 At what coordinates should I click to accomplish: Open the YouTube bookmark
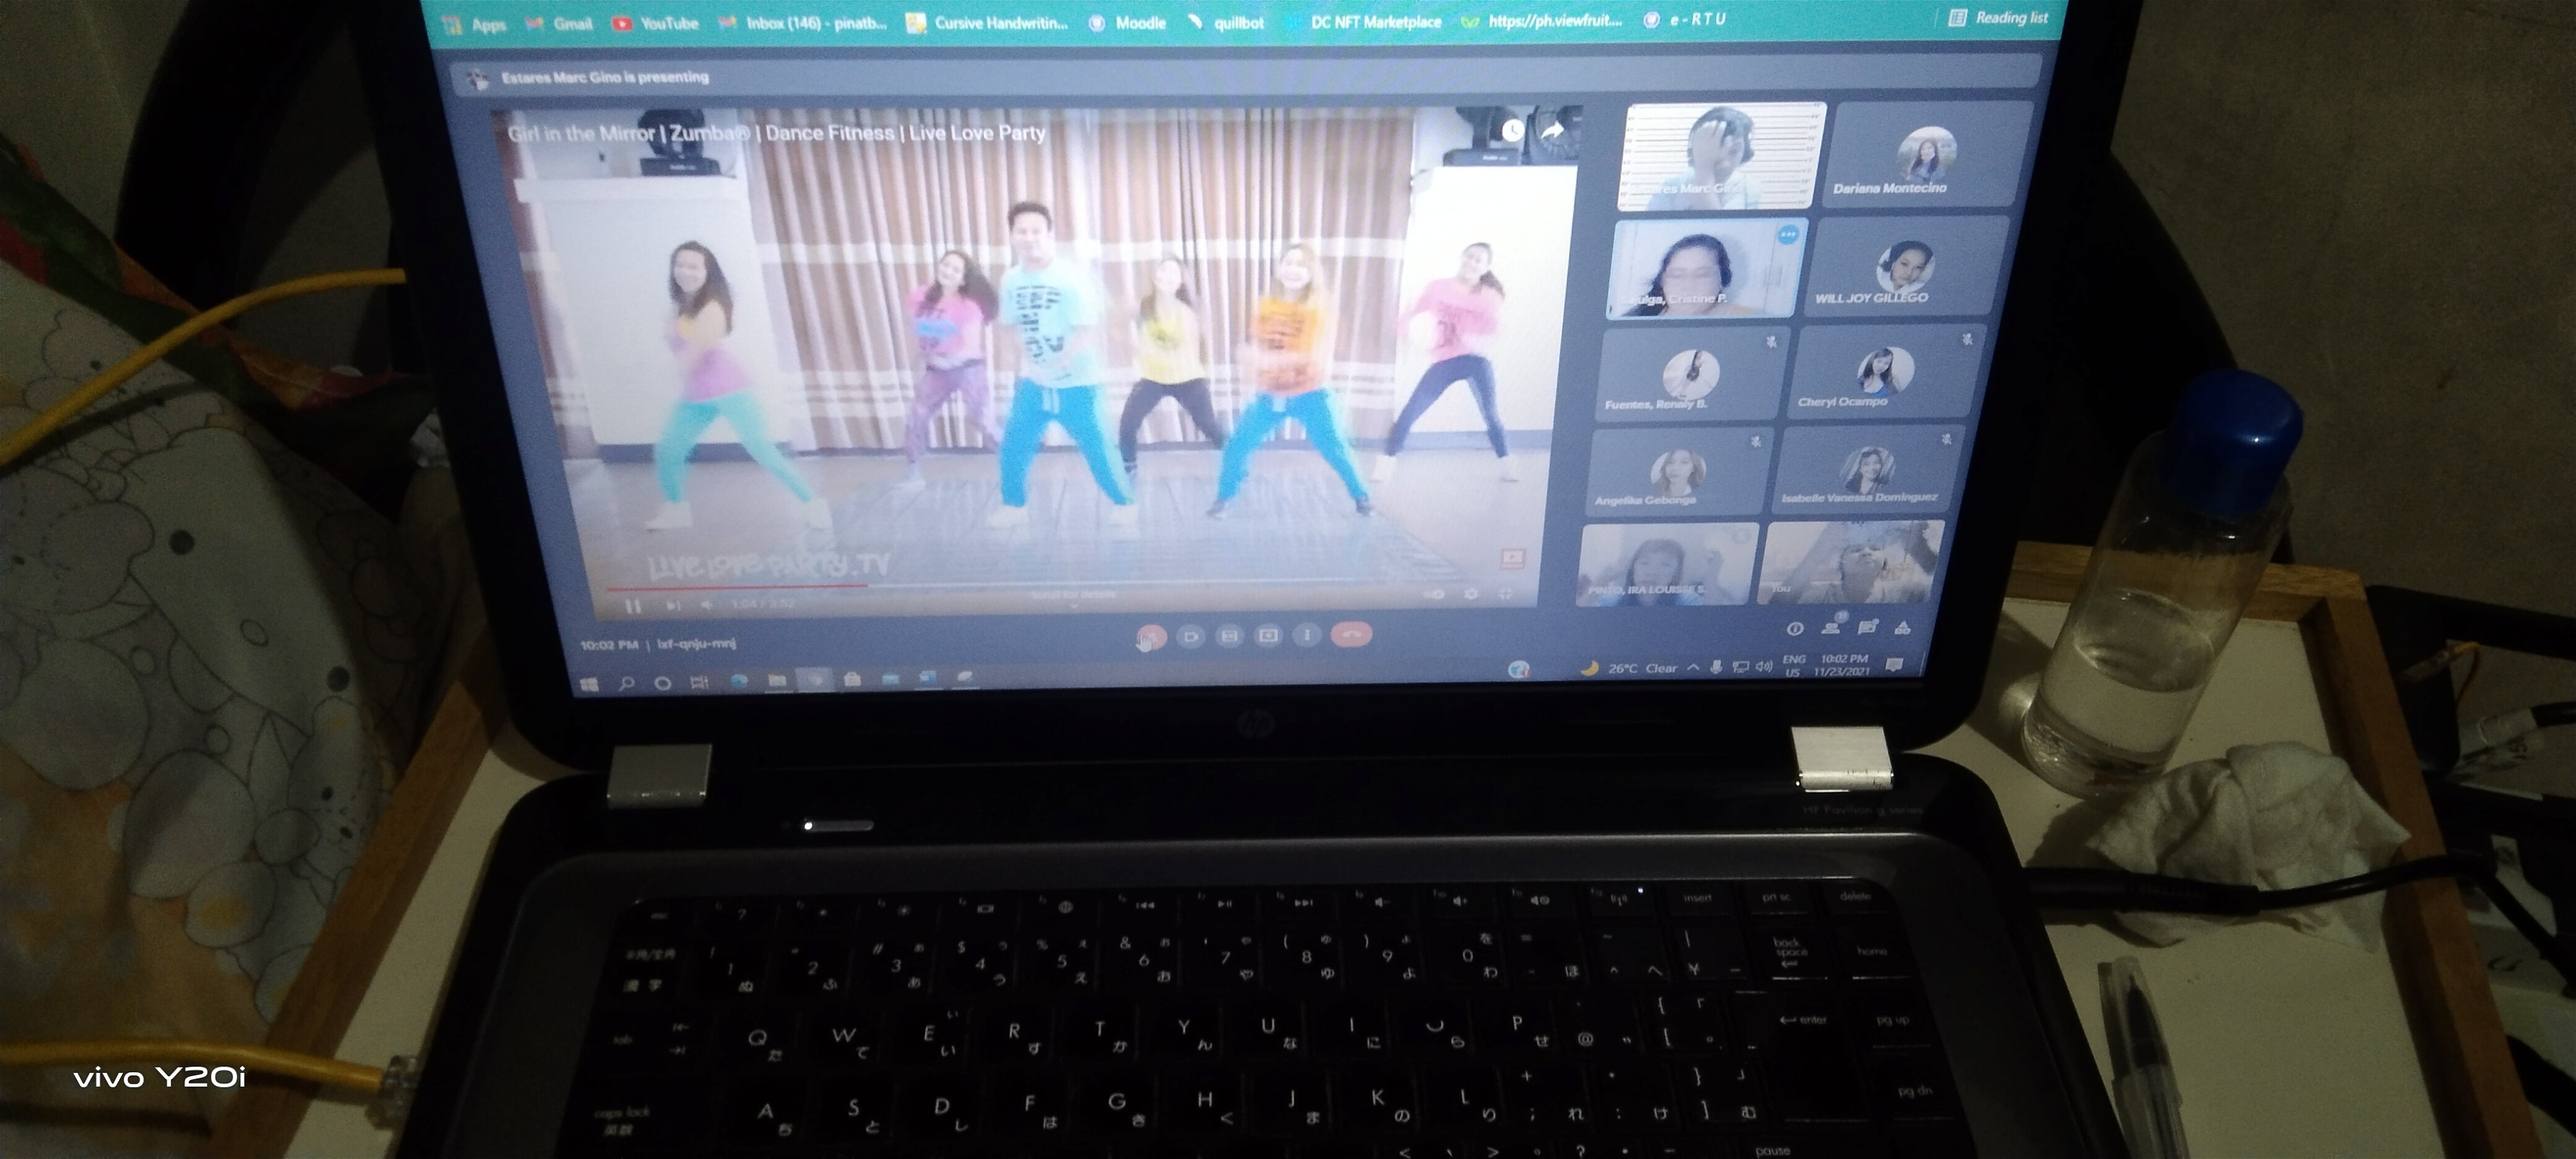pyautogui.click(x=655, y=23)
